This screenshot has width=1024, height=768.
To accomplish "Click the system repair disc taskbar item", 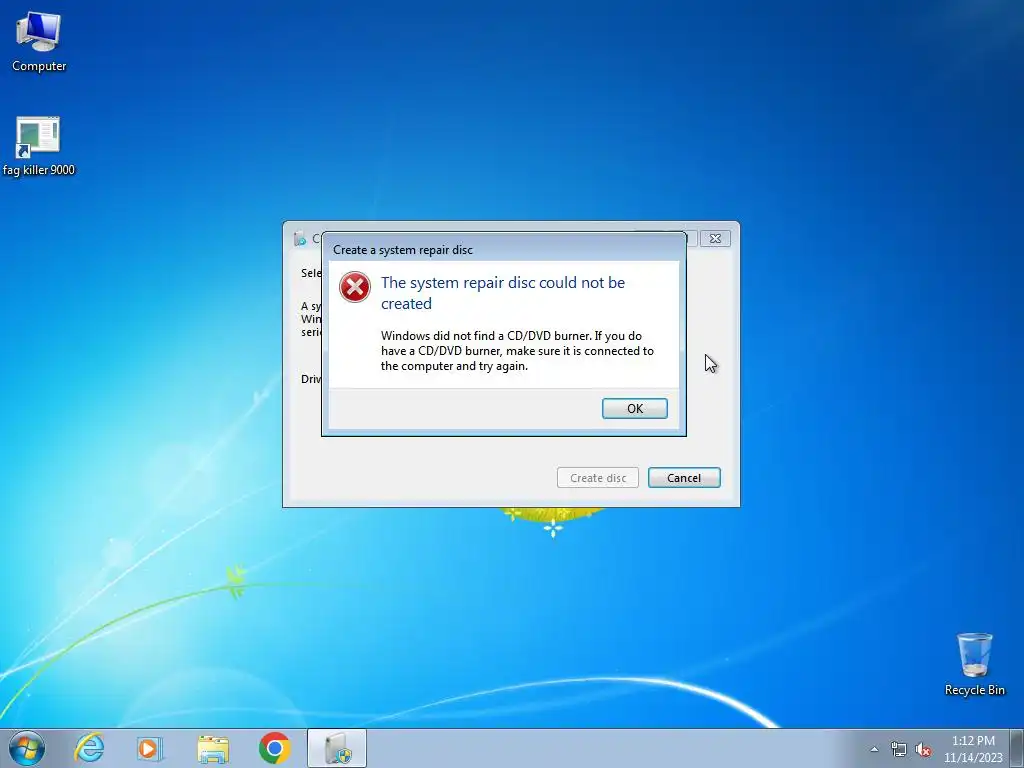I will pos(337,748).
